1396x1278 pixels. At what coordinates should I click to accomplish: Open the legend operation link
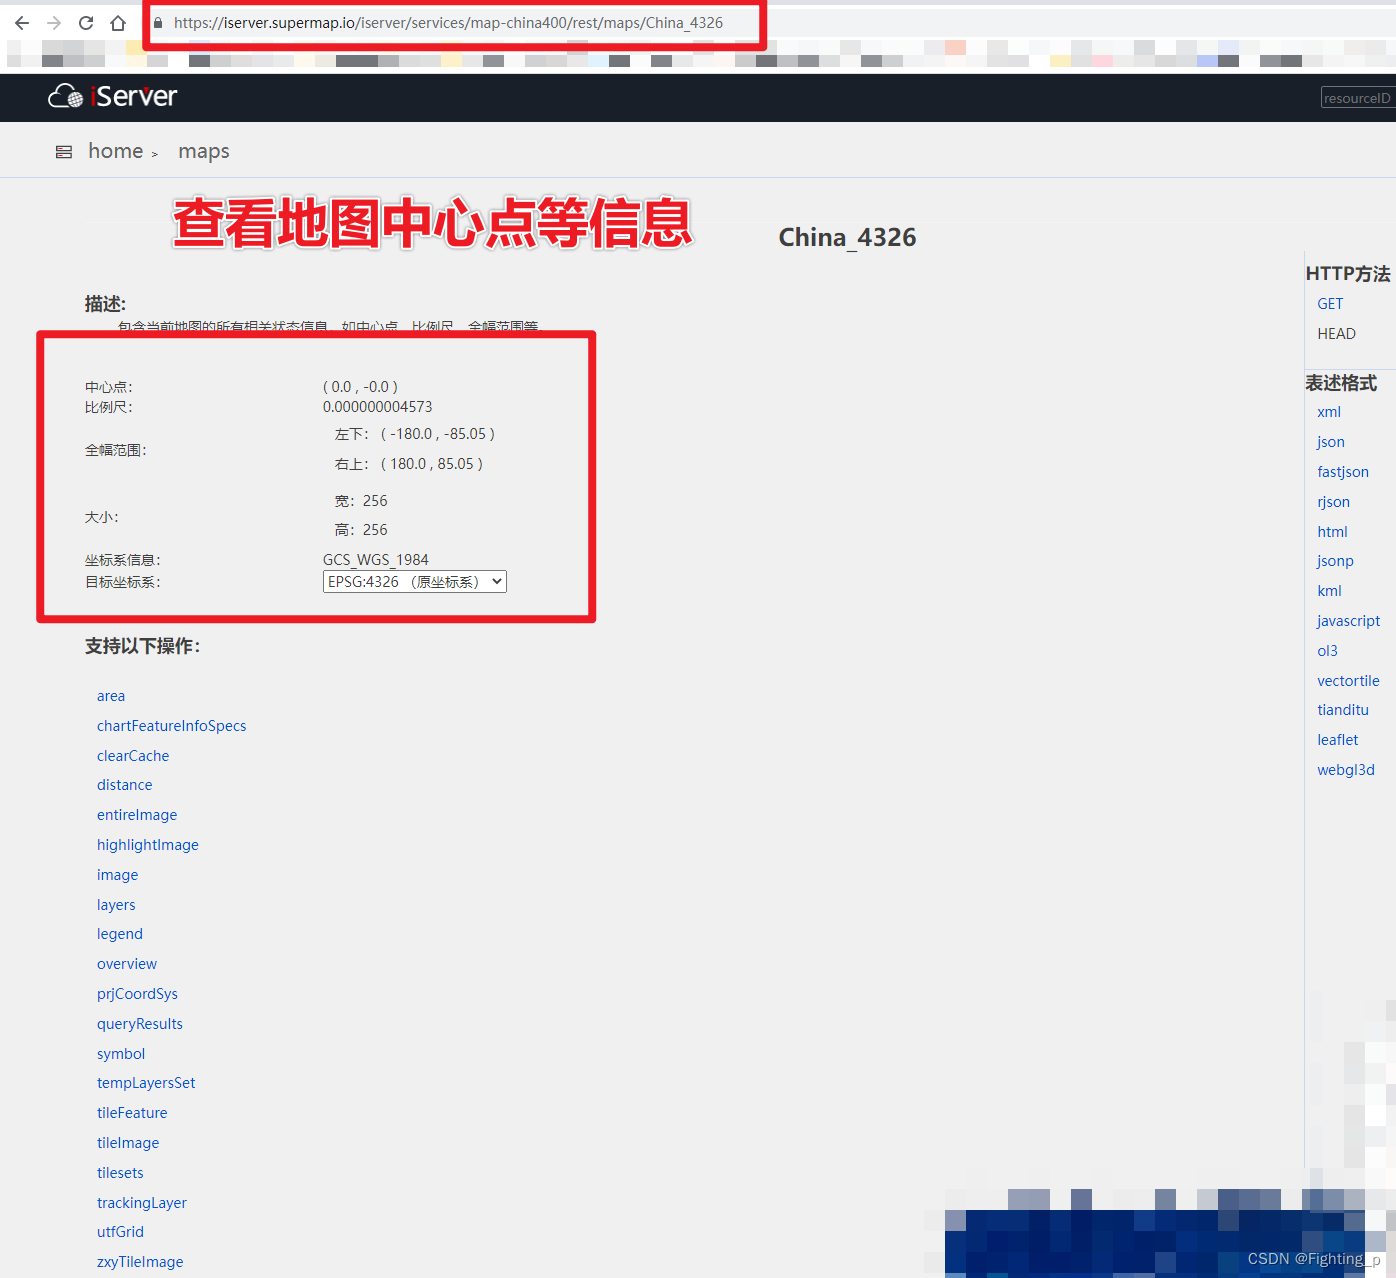(x=120, y=934)
